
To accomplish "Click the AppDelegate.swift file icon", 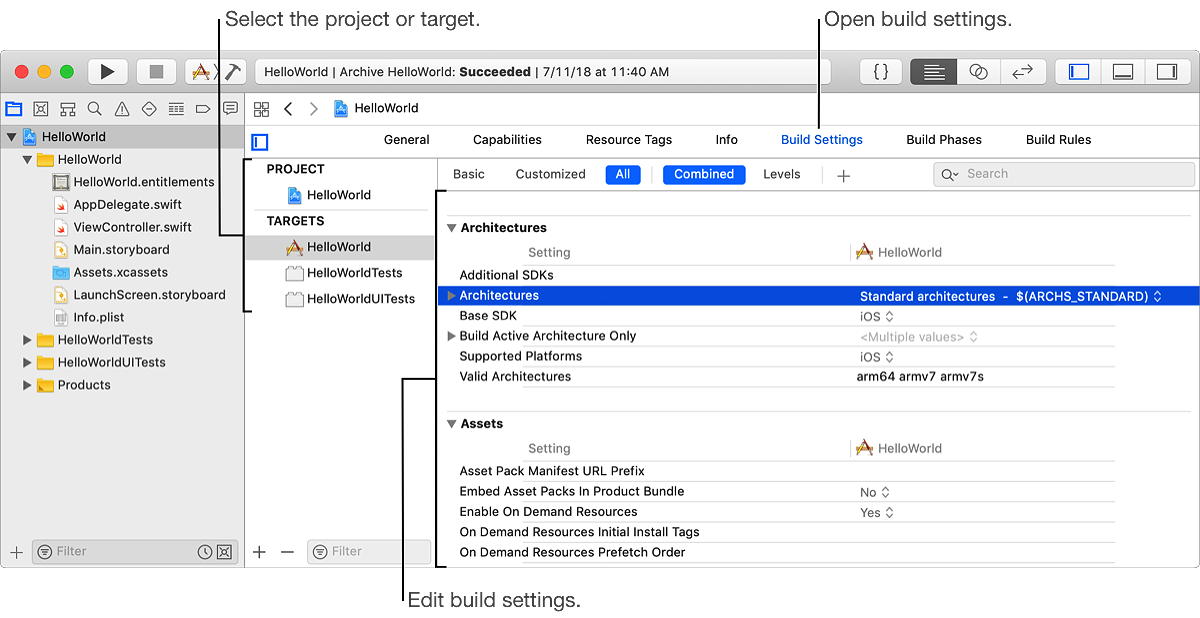I will pos(60,205).
